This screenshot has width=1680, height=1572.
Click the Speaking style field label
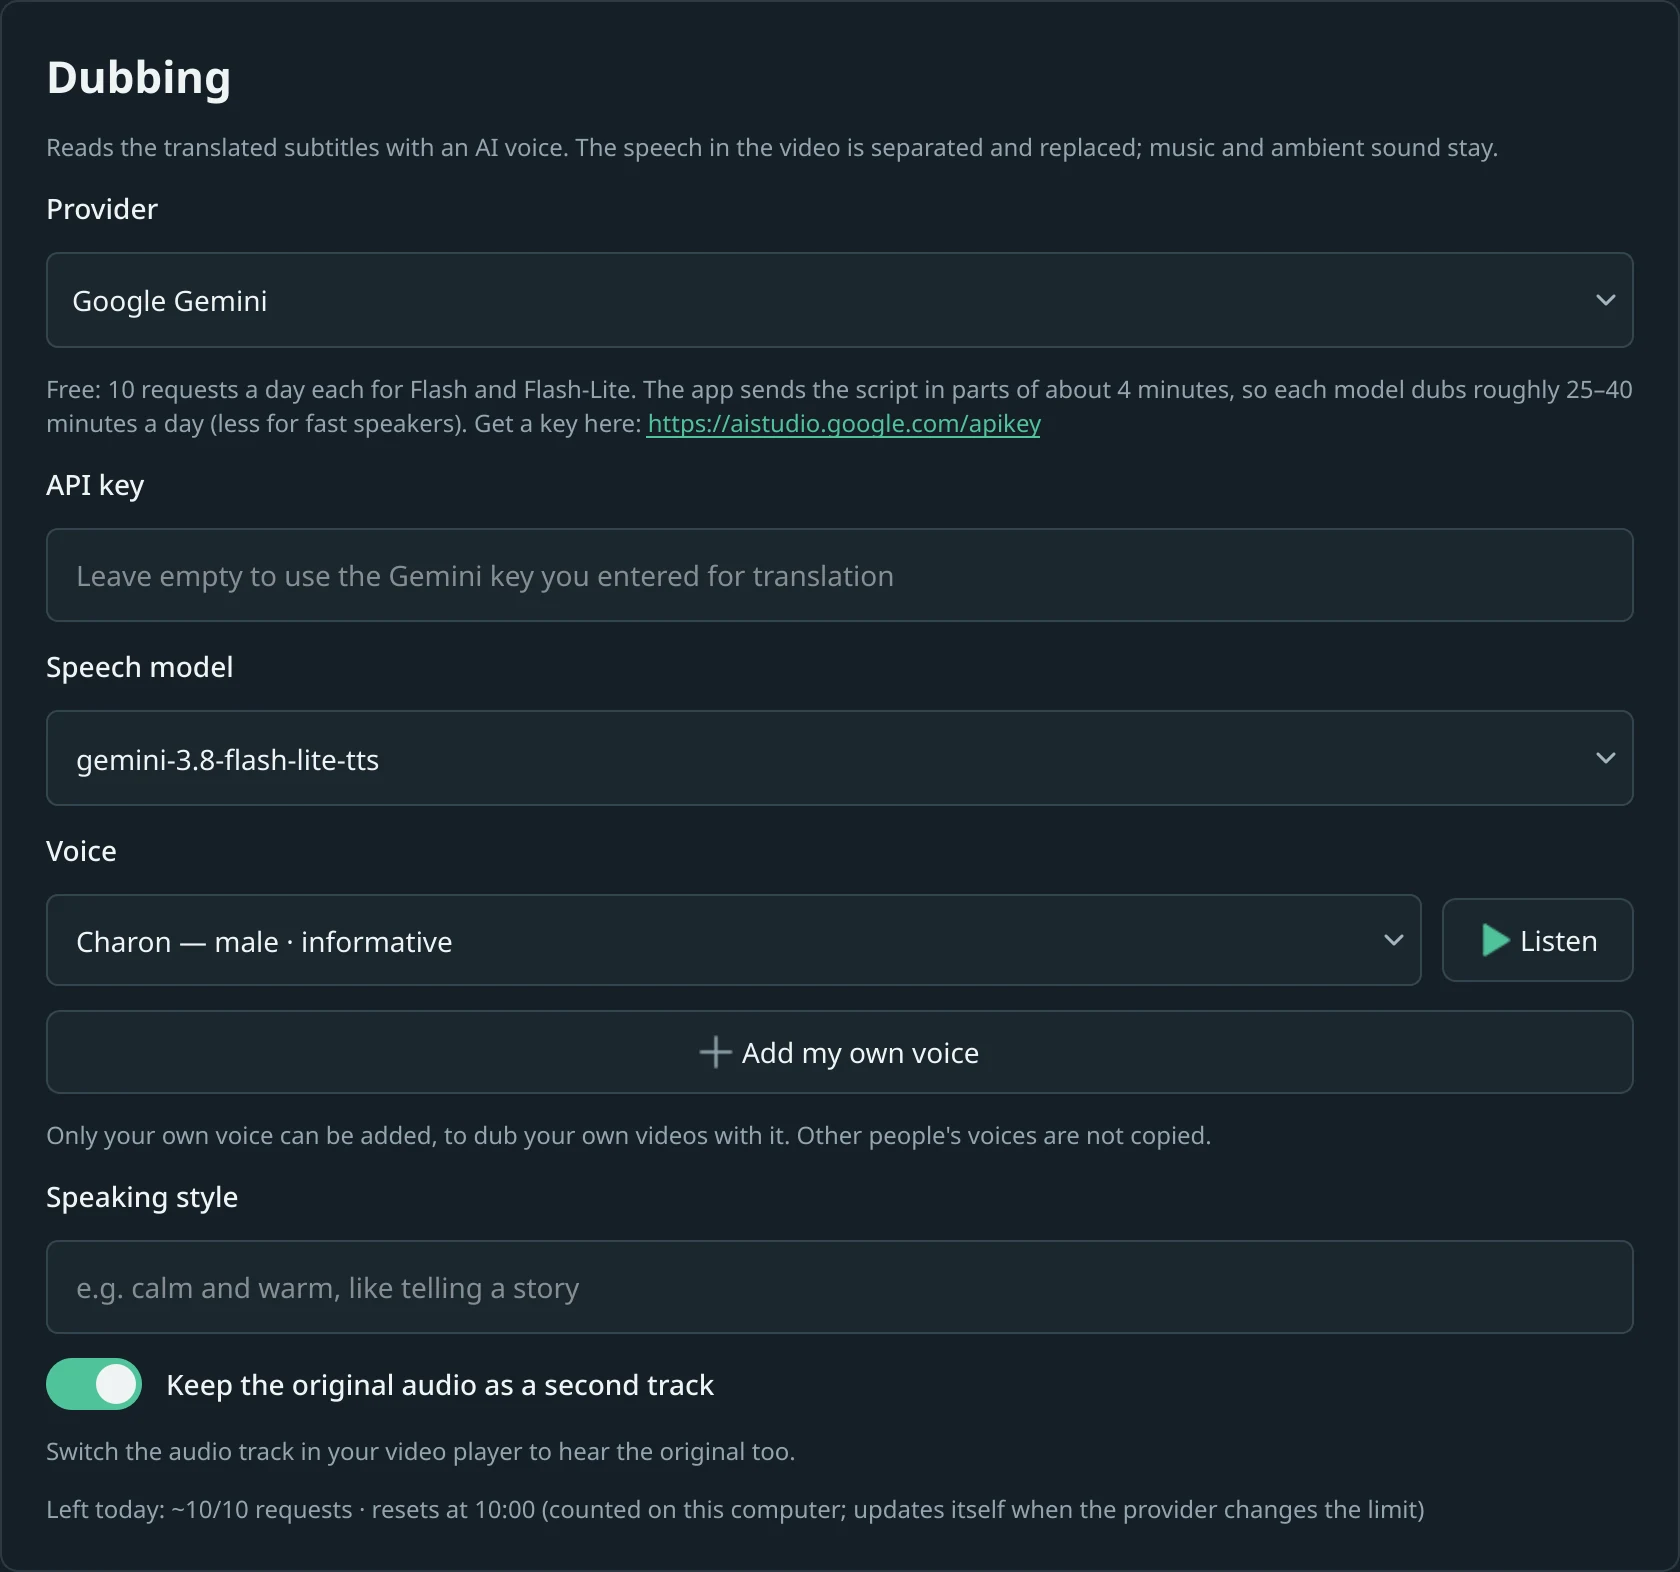coord(142,1197)
